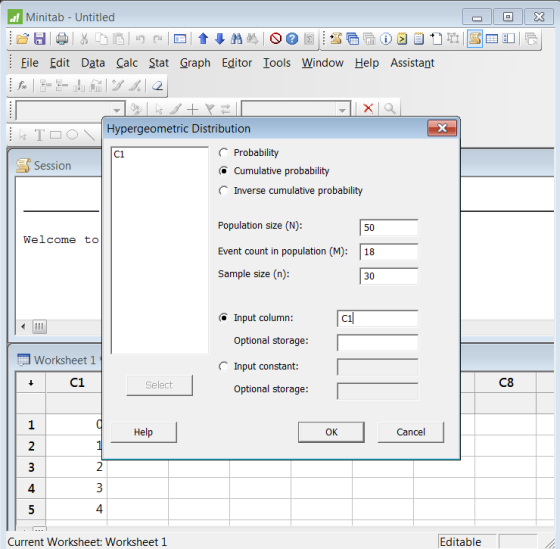
Task: Open the ReportPad notepad icon
Action: (x=419, y=39)
